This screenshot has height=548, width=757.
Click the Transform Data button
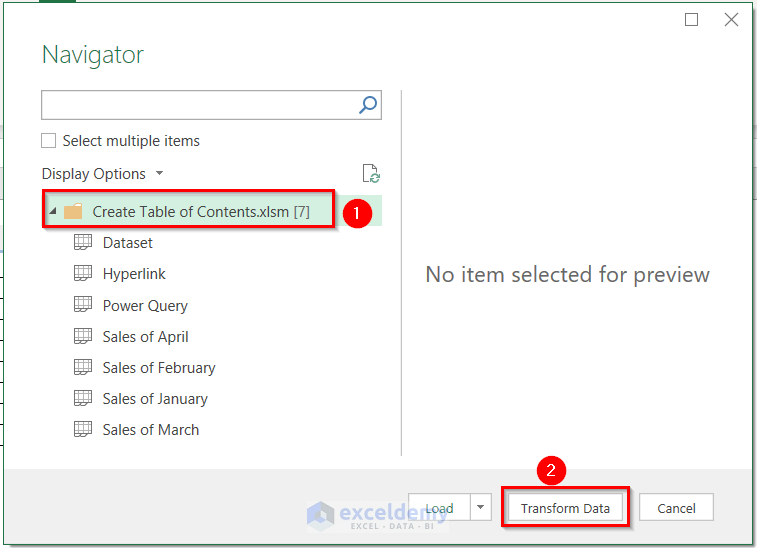(x=565, y=507)
